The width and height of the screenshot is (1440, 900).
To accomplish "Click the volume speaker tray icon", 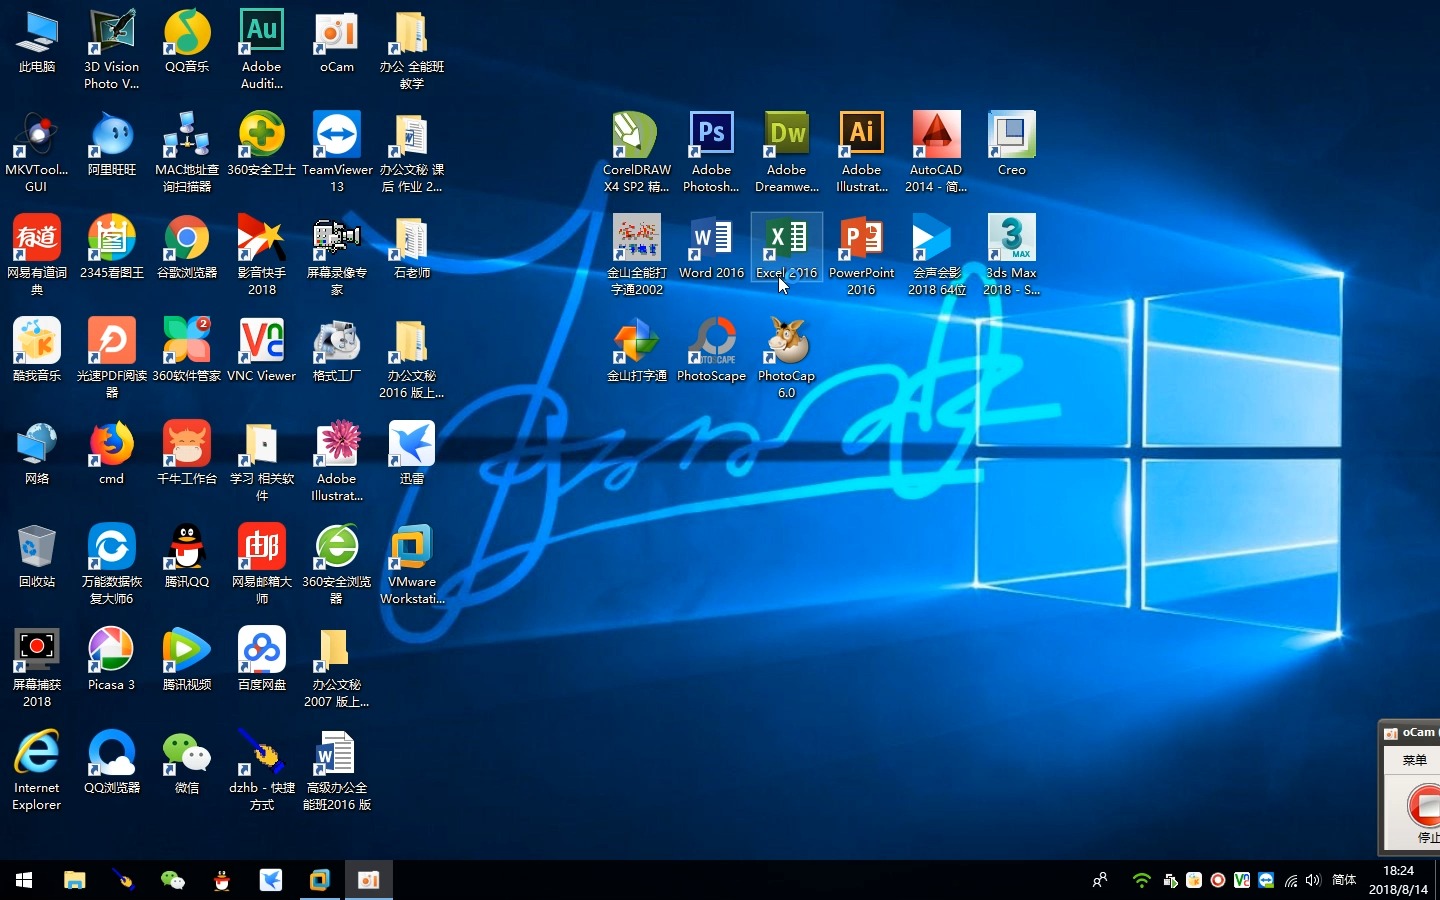I will [x=1313, y=880].
